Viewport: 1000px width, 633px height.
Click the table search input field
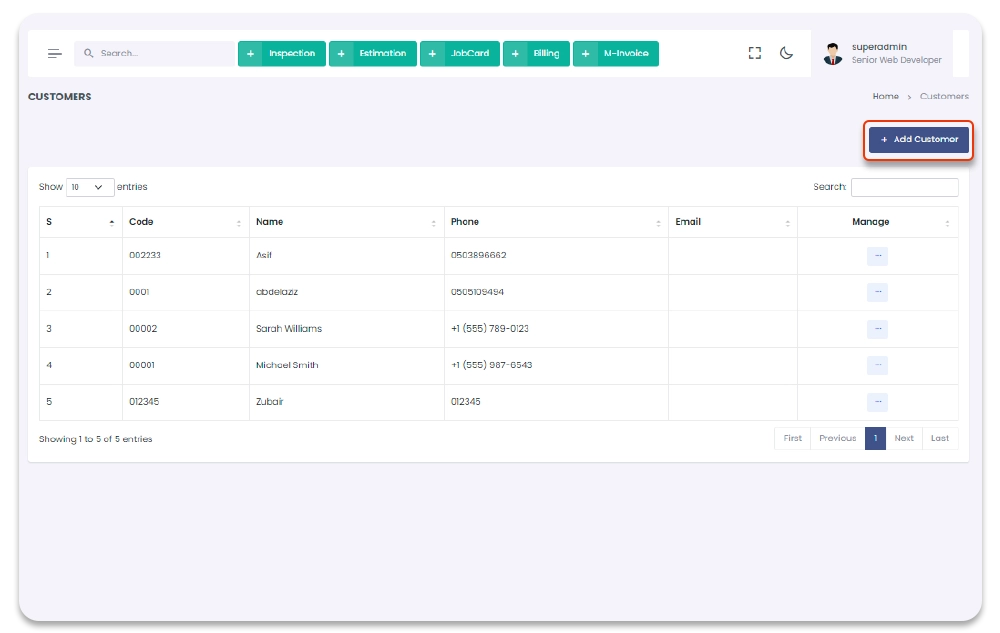pyautogui.click(x=904, y=187)
